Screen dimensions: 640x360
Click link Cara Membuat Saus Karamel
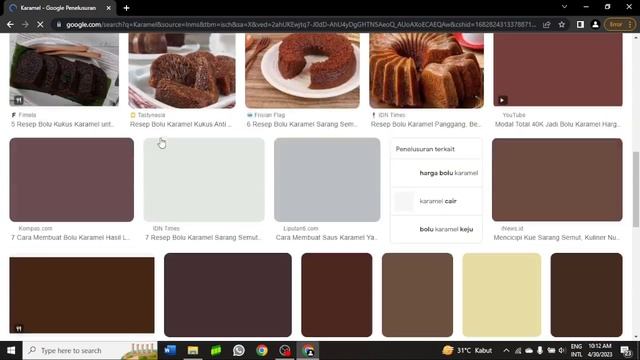point(327,238)
